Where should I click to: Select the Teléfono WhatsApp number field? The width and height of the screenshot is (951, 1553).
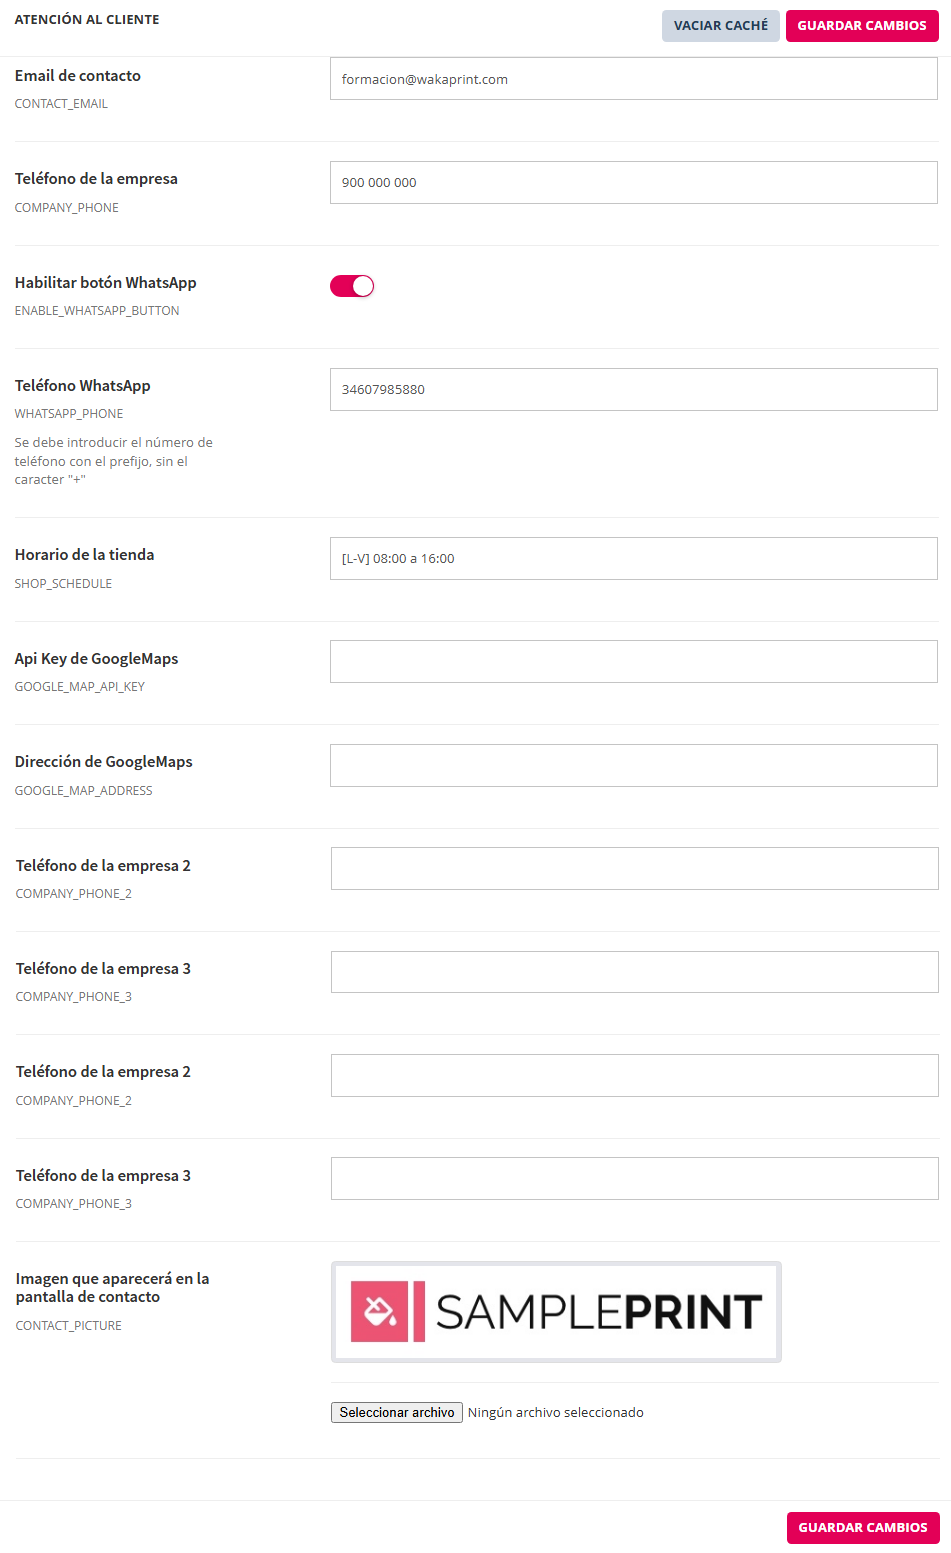click(633, 390)
